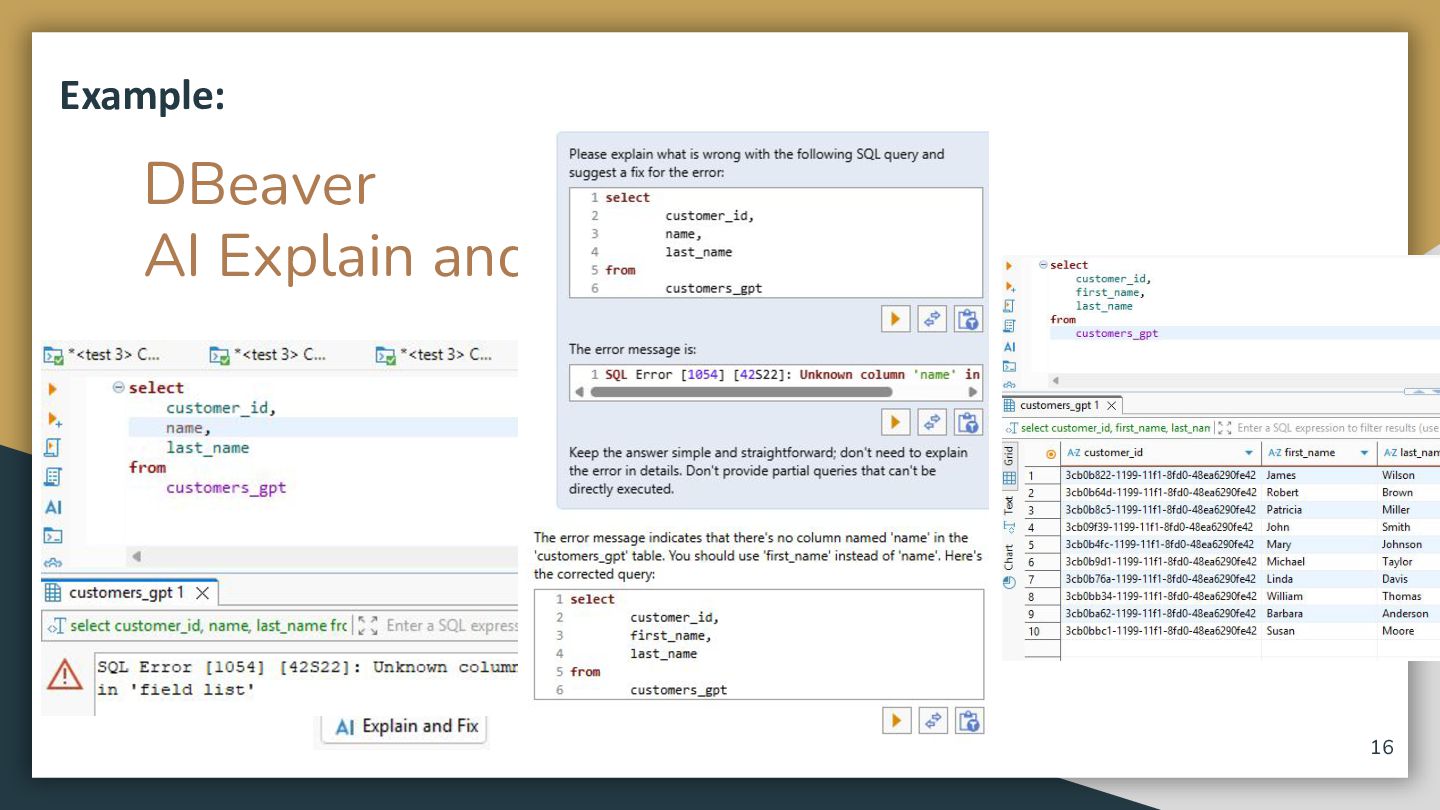This screenshot has height=810, width=1440.
Task: Collapse select block containing 'first_name,' in editor
Action: tap(1043, 265)
